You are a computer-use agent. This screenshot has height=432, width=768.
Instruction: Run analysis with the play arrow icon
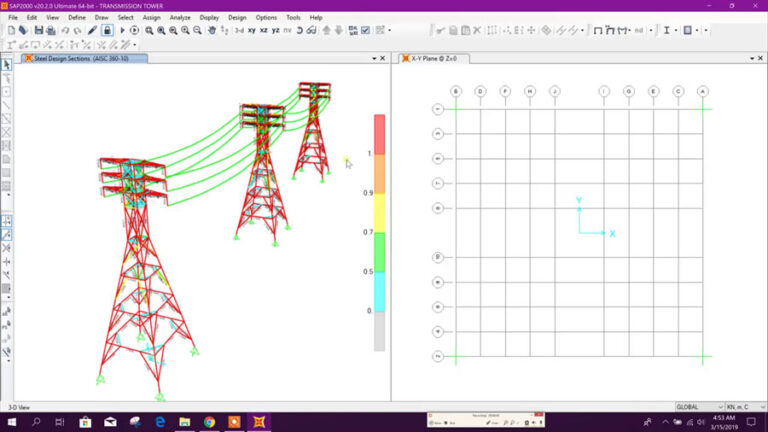click(x=123, y=30)
